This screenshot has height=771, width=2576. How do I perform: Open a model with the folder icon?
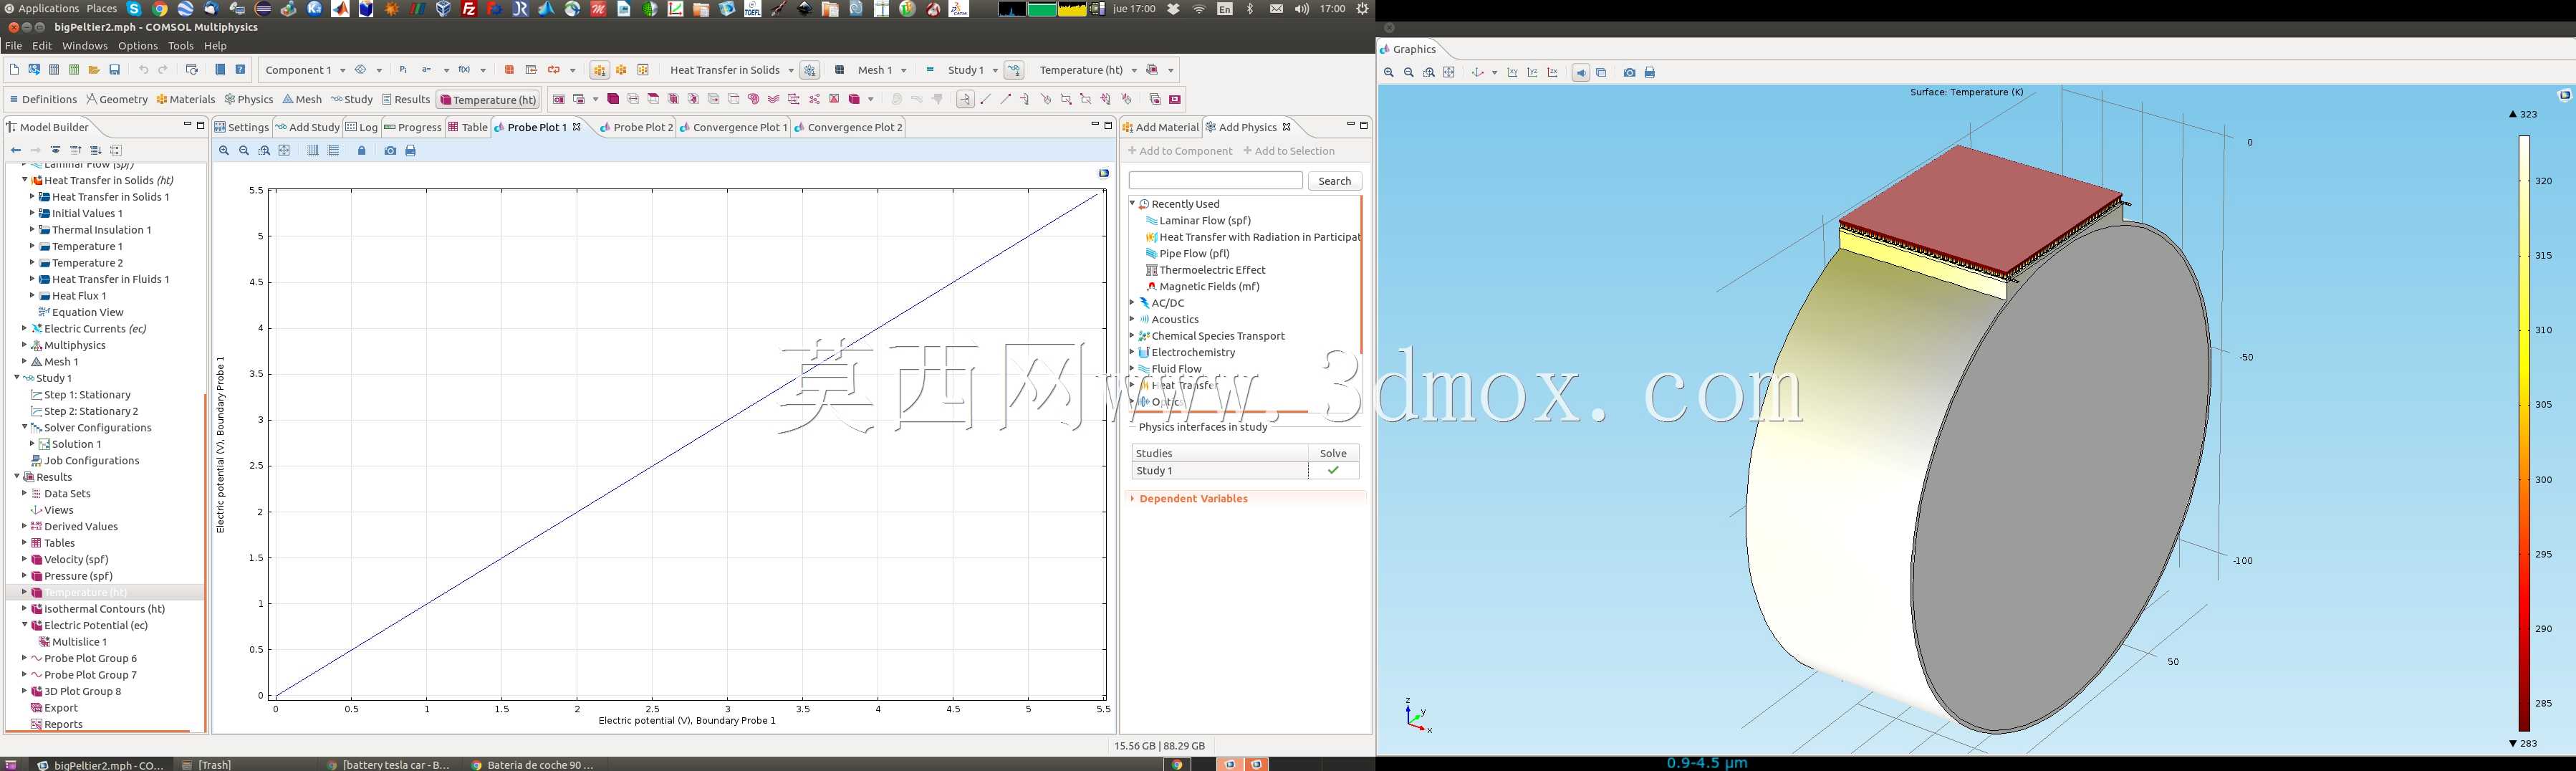click(x=94, y=70)
